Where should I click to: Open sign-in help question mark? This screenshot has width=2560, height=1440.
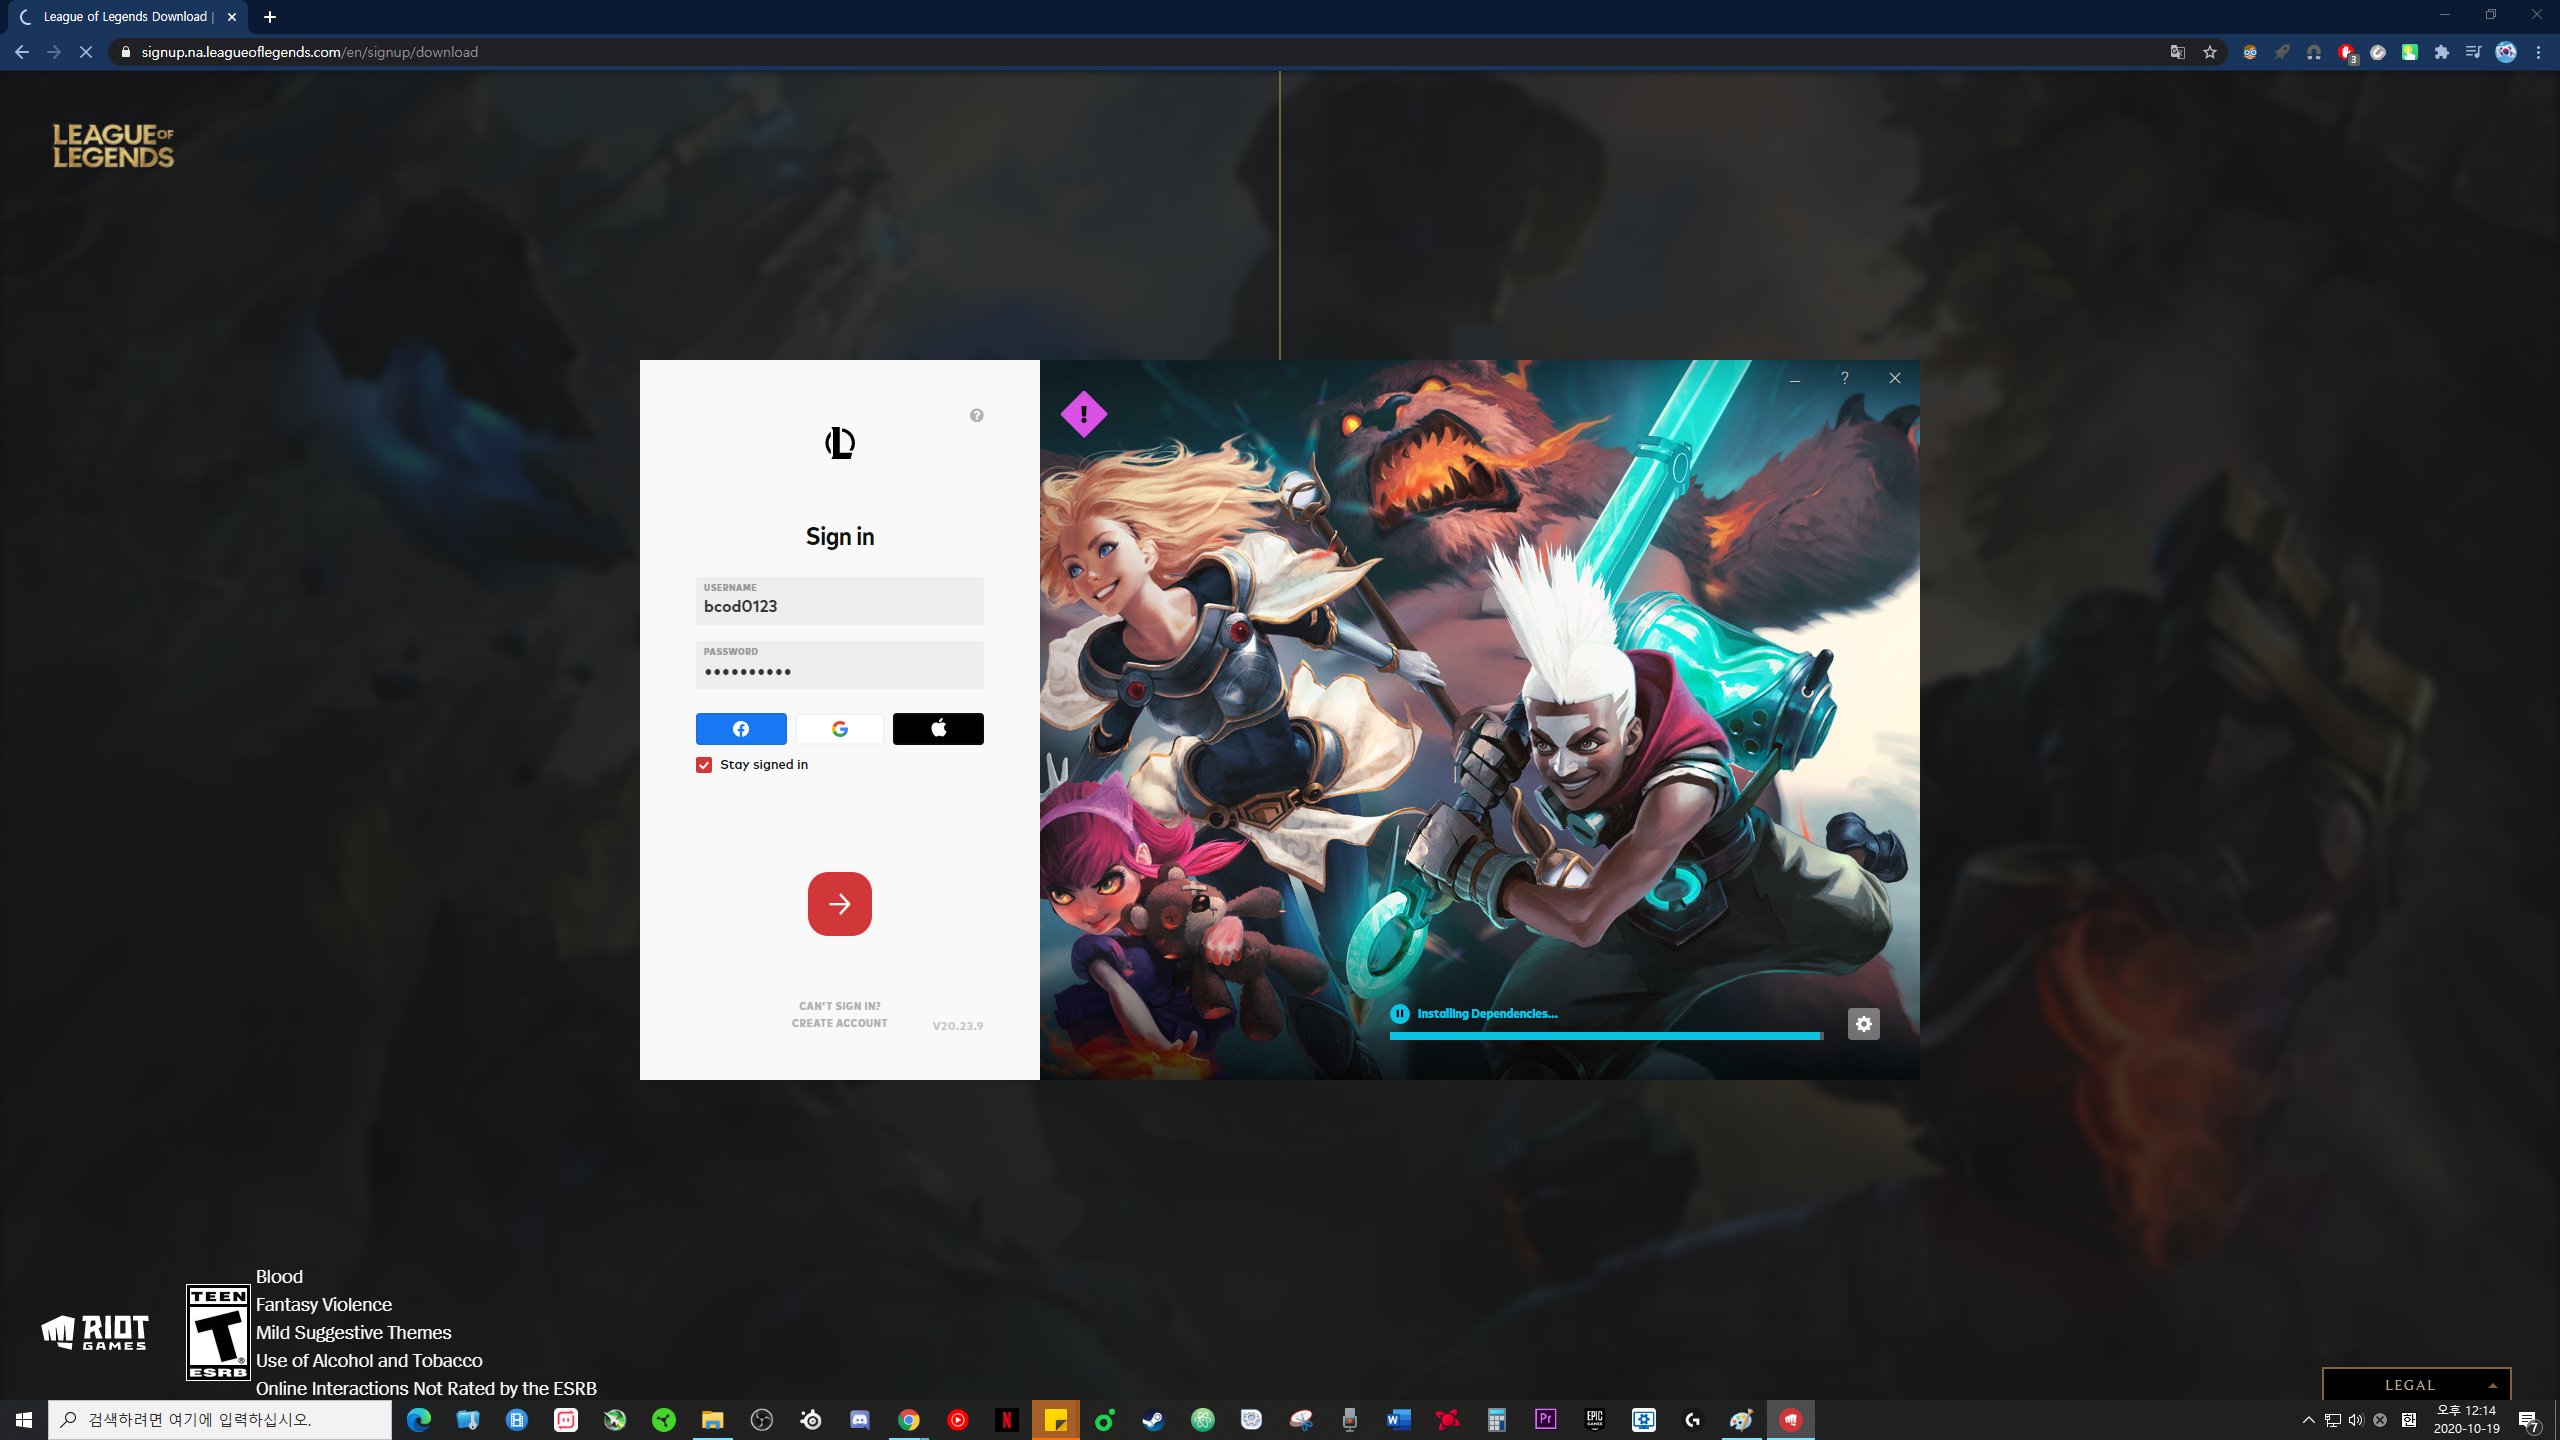coord(976,416)
